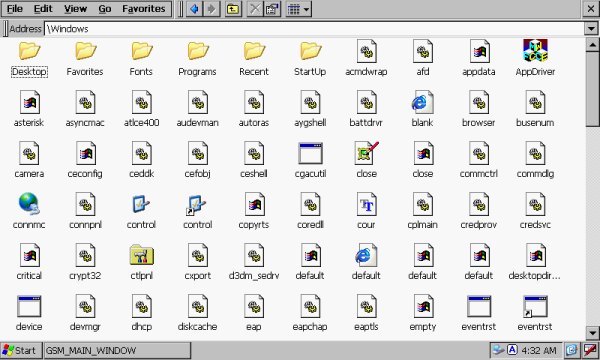The width and height of the screenshot is (600, 360).
Task: Click the atlce400 file name
Action: (x=142, y=122)
